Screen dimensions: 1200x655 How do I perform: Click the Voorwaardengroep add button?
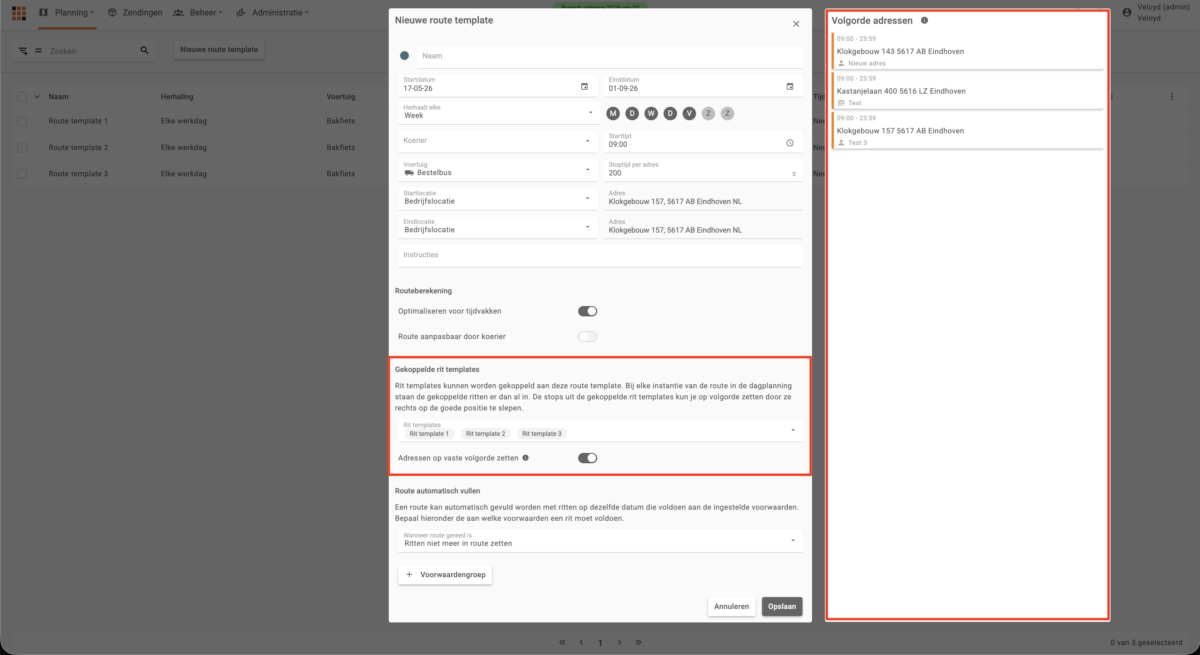pyautogui.click(x=445, y=575)
